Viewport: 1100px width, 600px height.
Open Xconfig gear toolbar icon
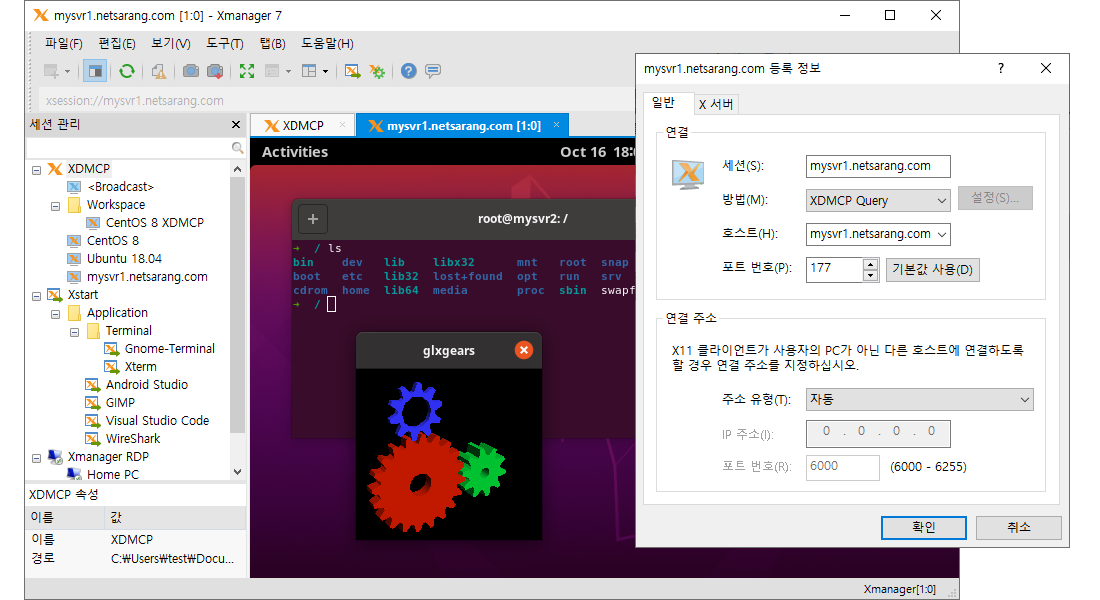pos(377,71)
